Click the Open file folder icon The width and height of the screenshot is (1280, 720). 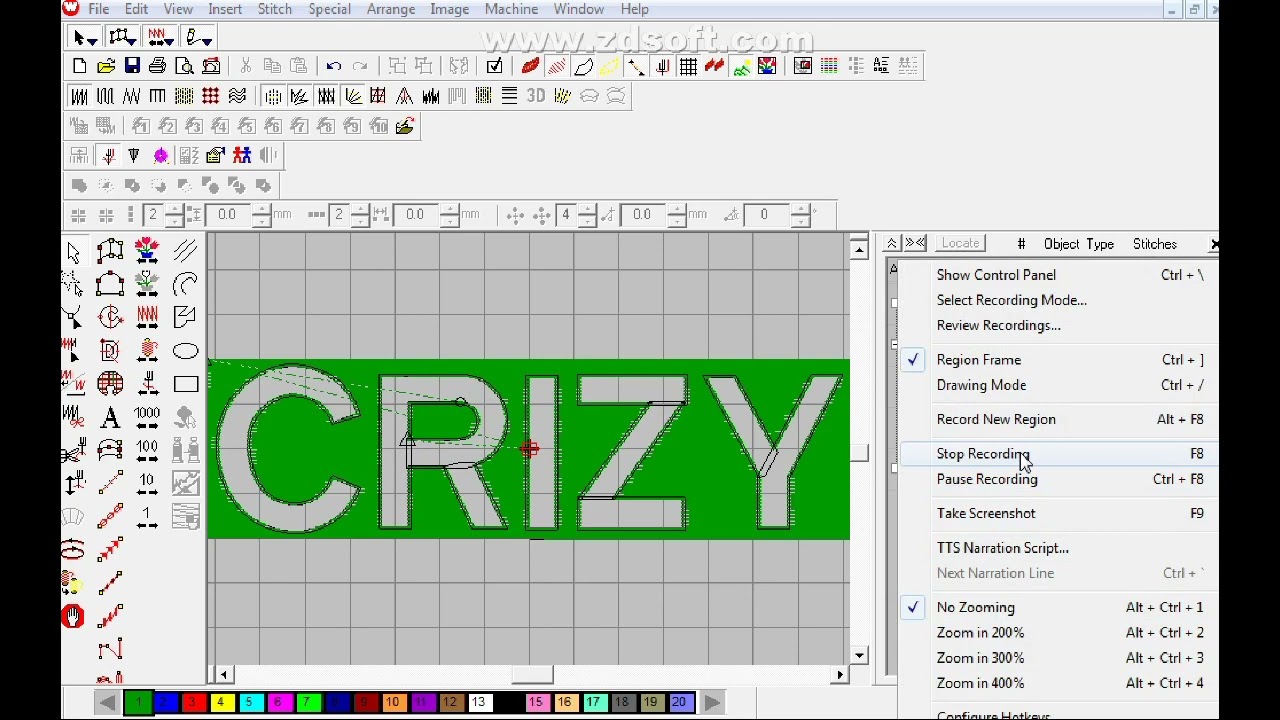coord(105,66)
